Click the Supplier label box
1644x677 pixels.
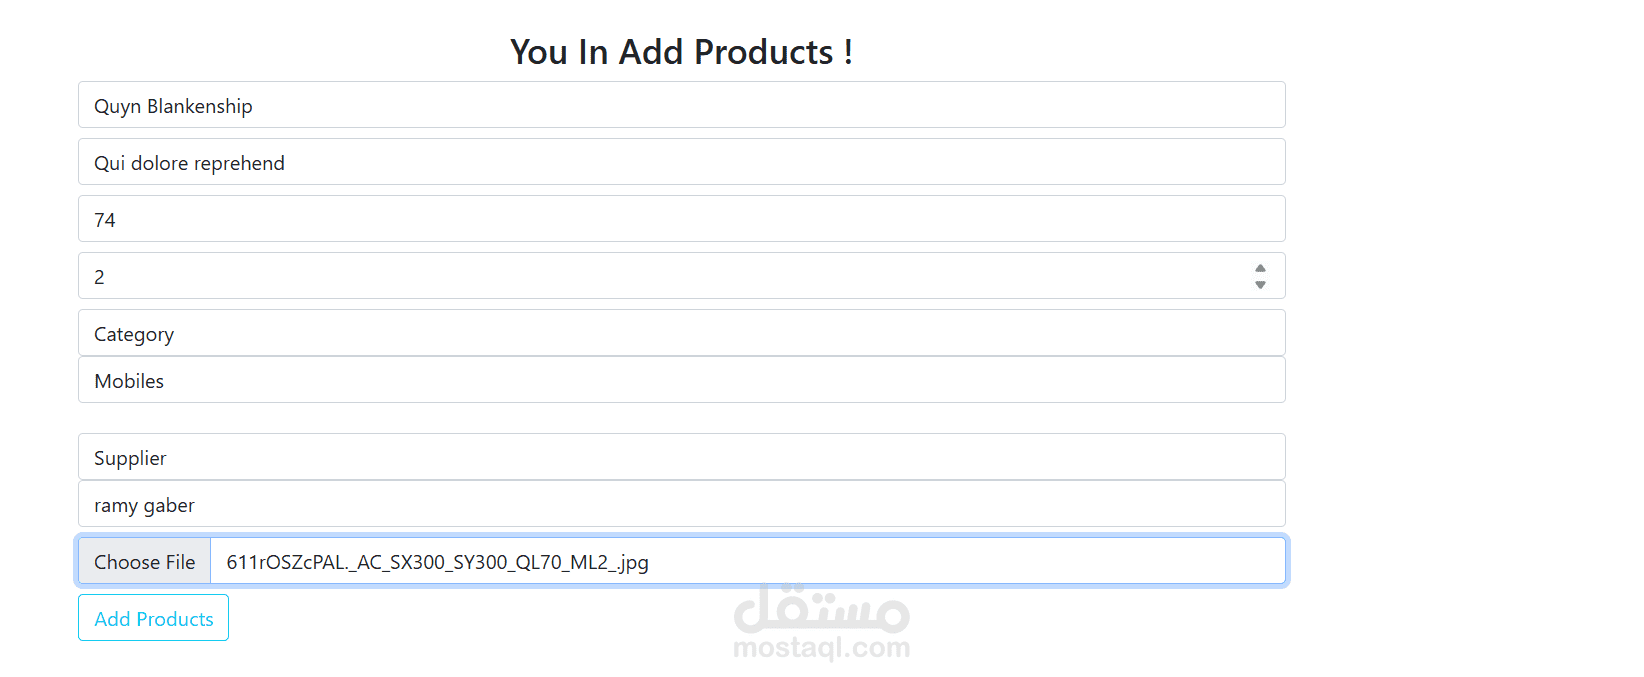coord(681,457)
